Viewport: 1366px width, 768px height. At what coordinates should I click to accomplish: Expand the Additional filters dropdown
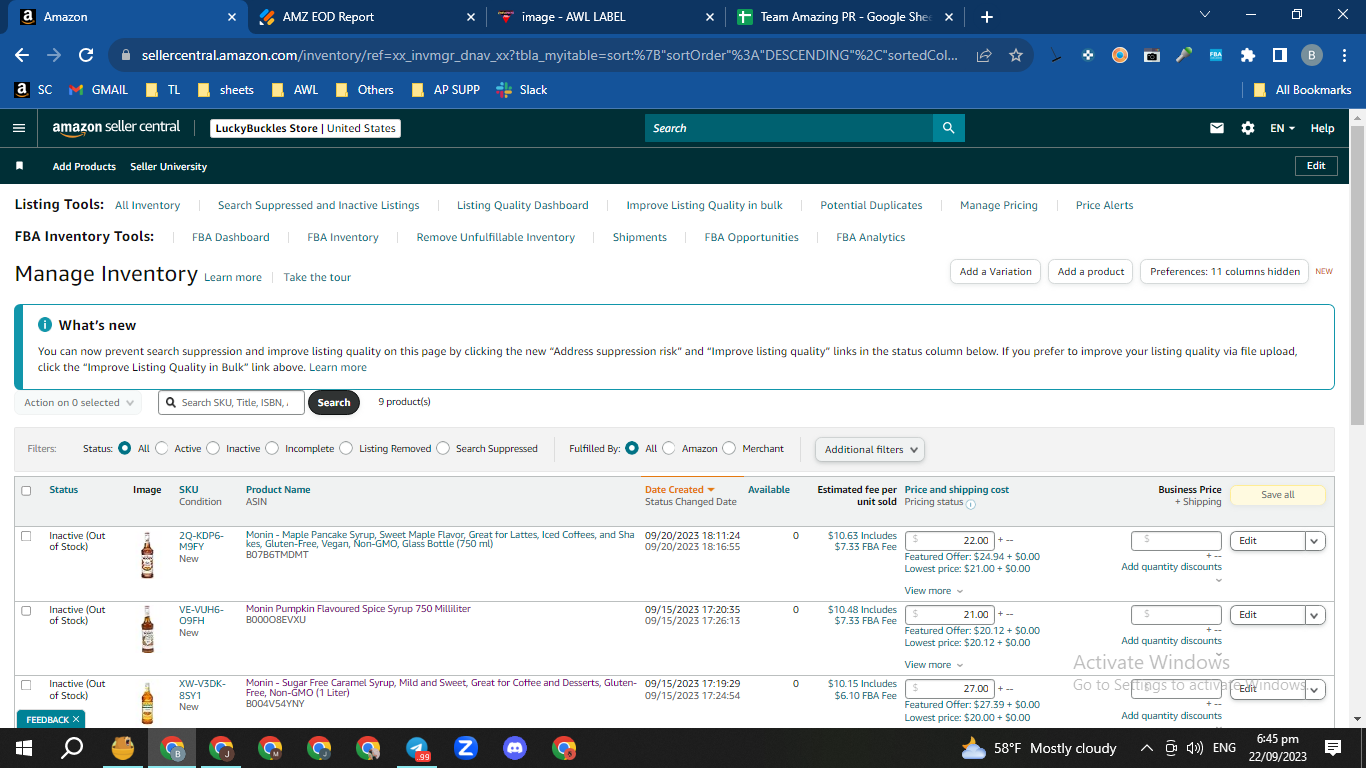pos(870,450)
